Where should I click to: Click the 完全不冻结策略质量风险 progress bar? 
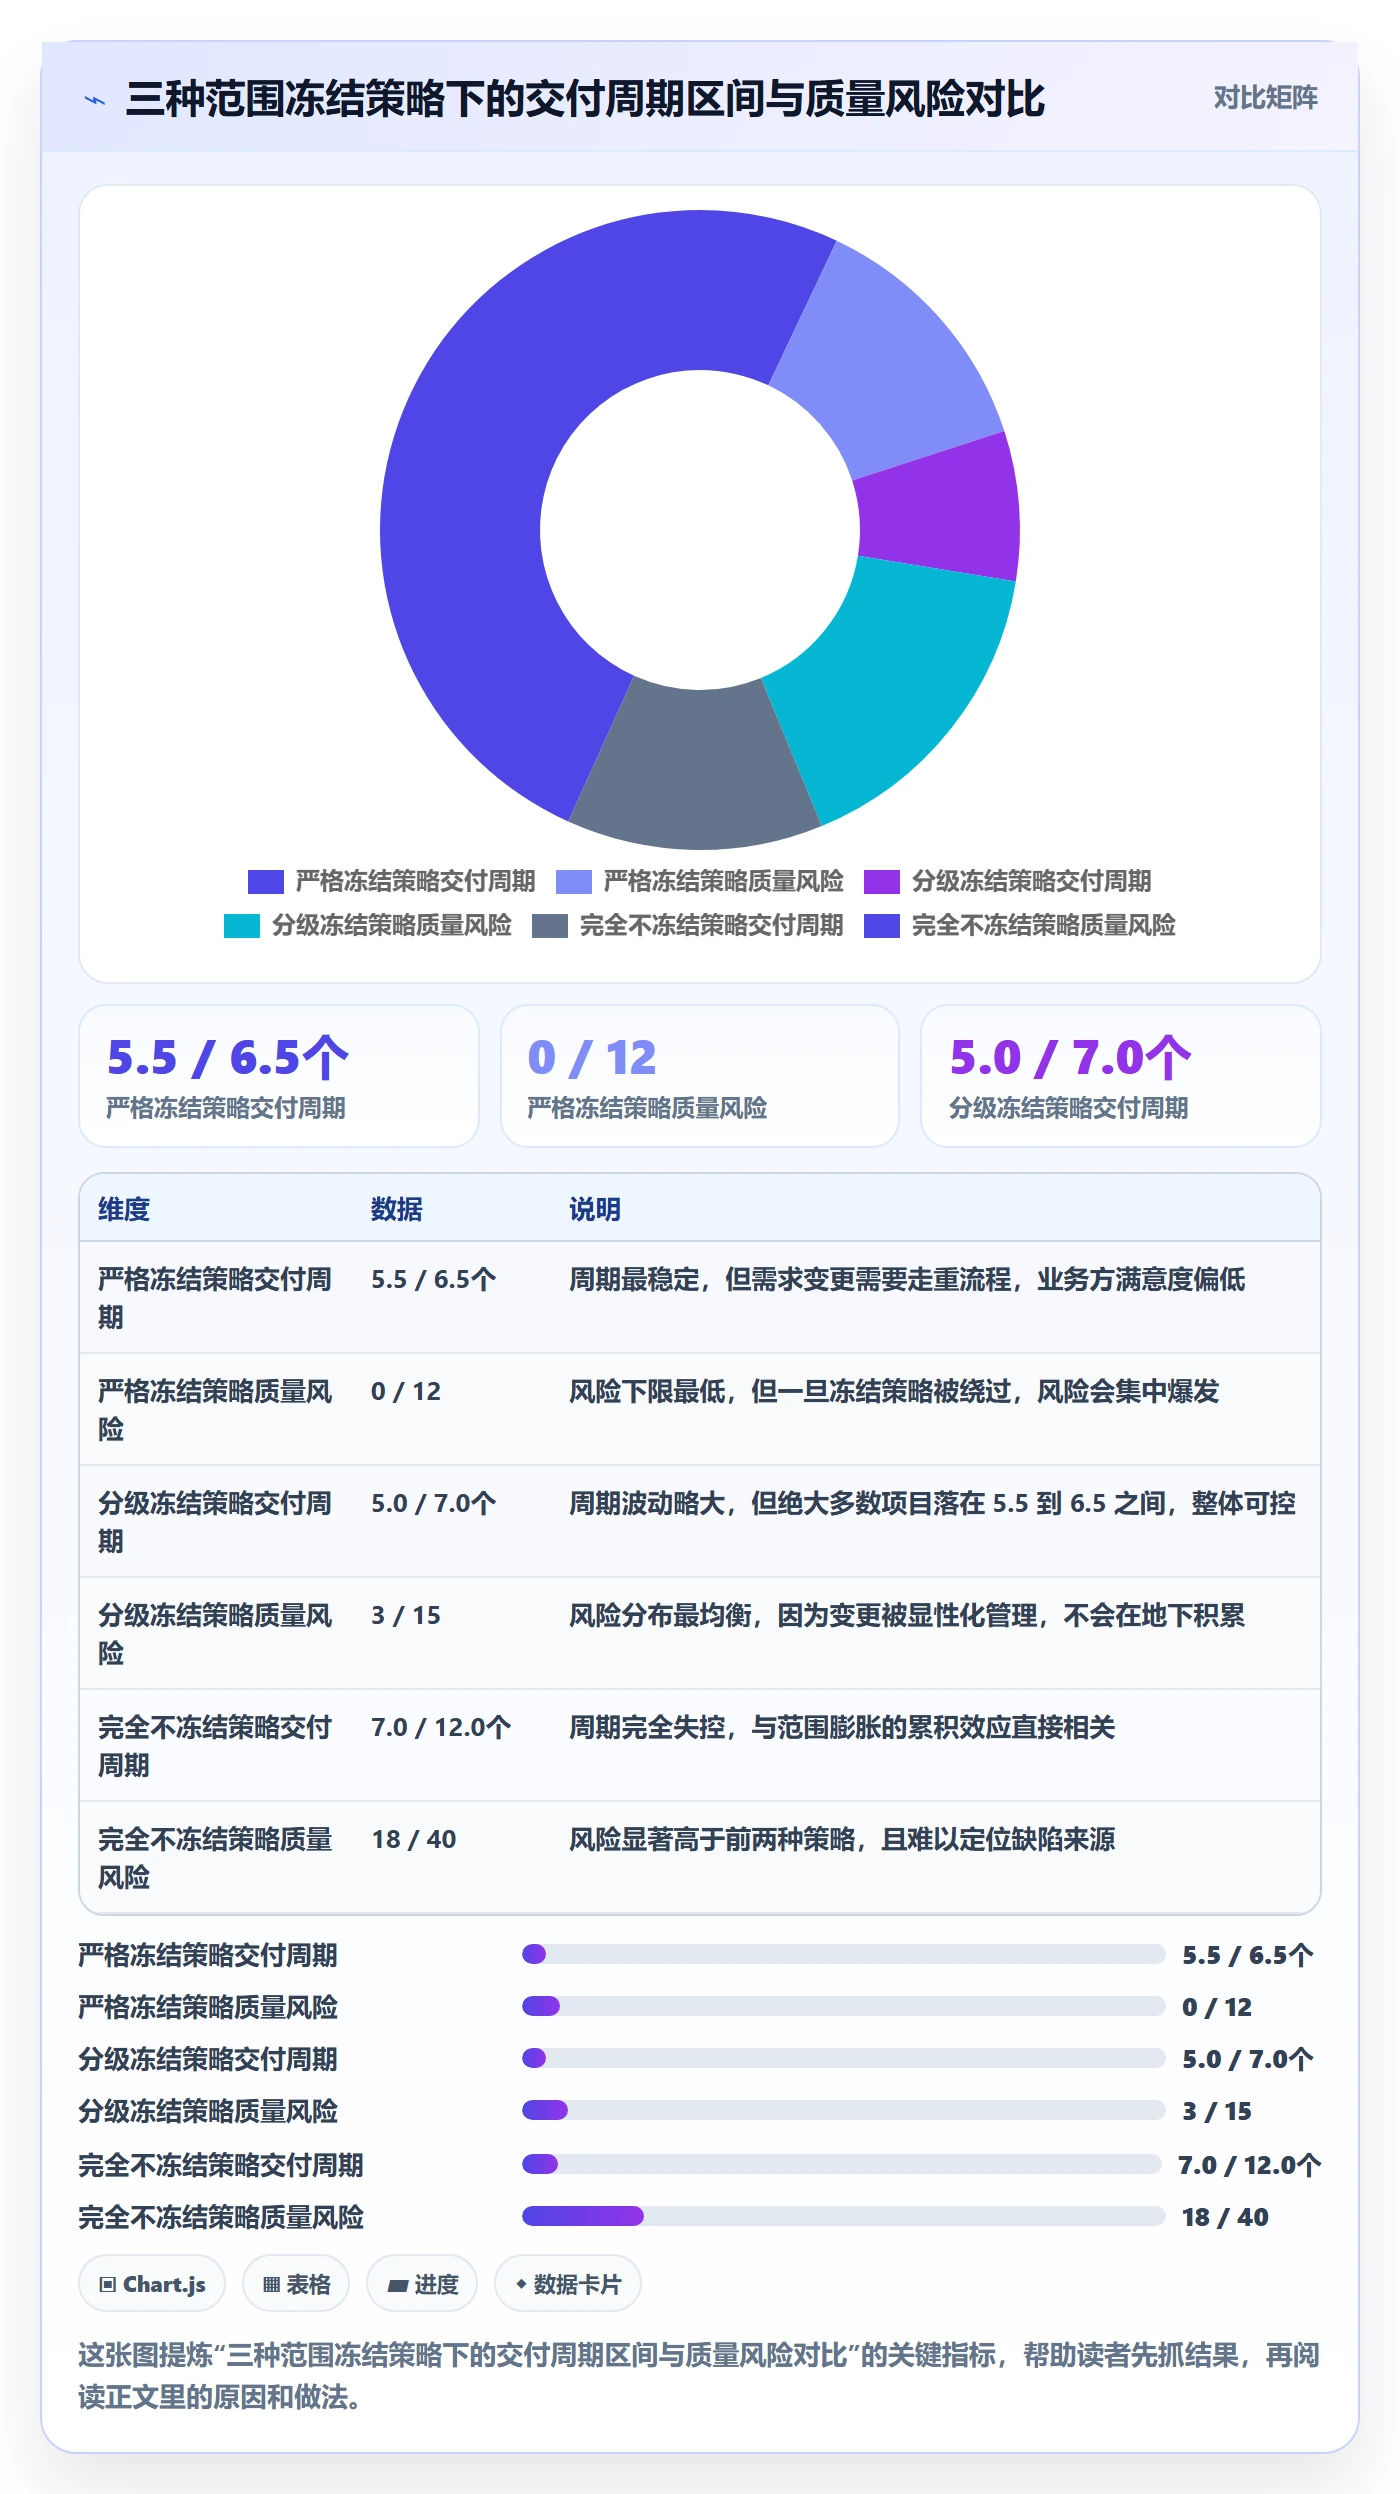[x=844, y=2216]
